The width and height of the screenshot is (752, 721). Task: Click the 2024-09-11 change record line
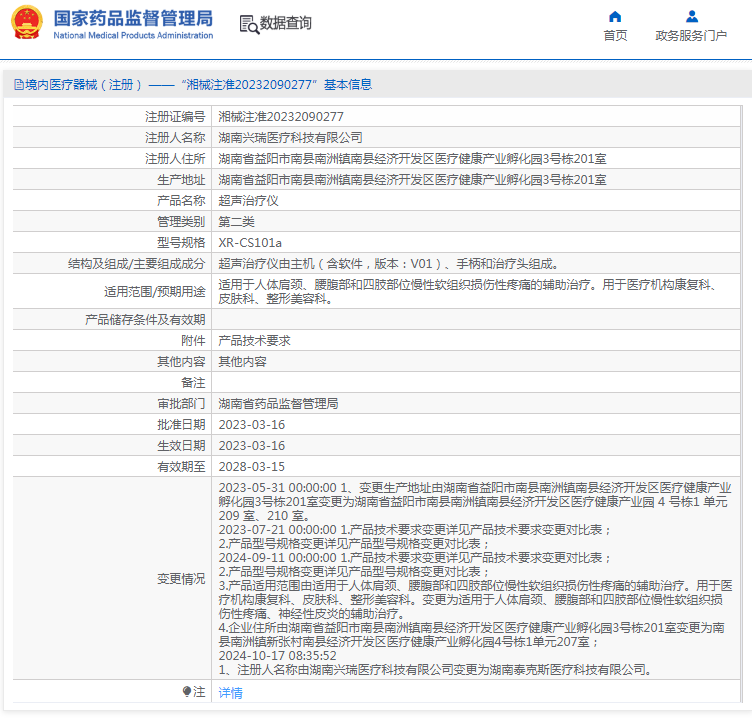click(415, 558)
